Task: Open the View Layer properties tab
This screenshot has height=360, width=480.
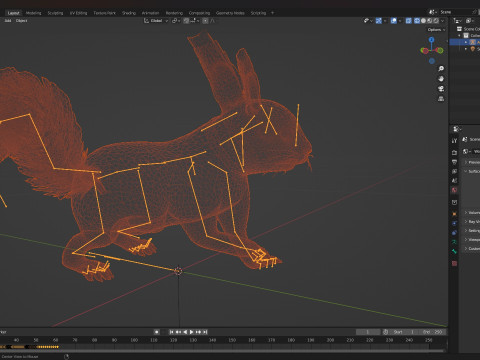Action: click(x=454, y=171)
